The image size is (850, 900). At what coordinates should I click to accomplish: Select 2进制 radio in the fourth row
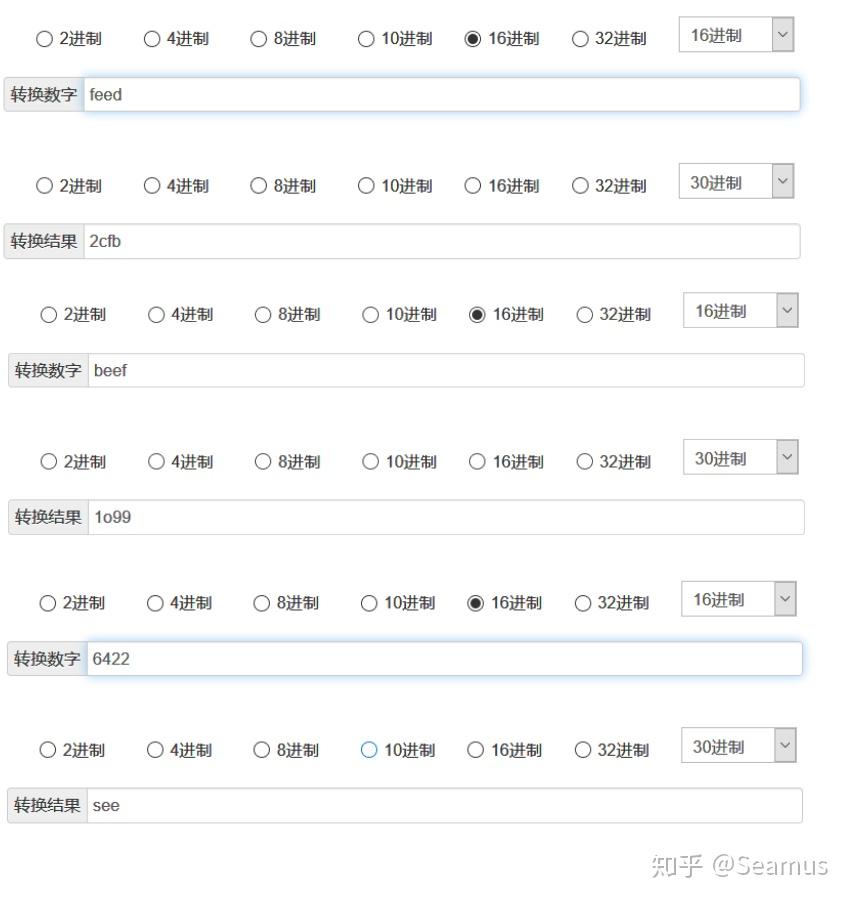point(47,461)
